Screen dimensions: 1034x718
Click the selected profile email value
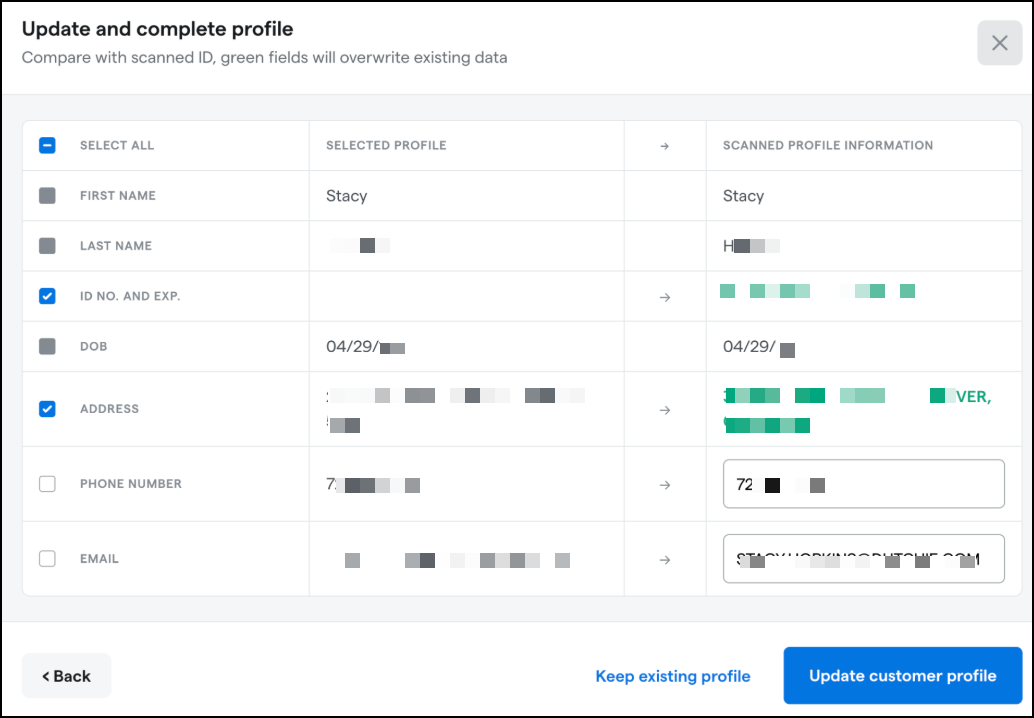tap(457, 560)
